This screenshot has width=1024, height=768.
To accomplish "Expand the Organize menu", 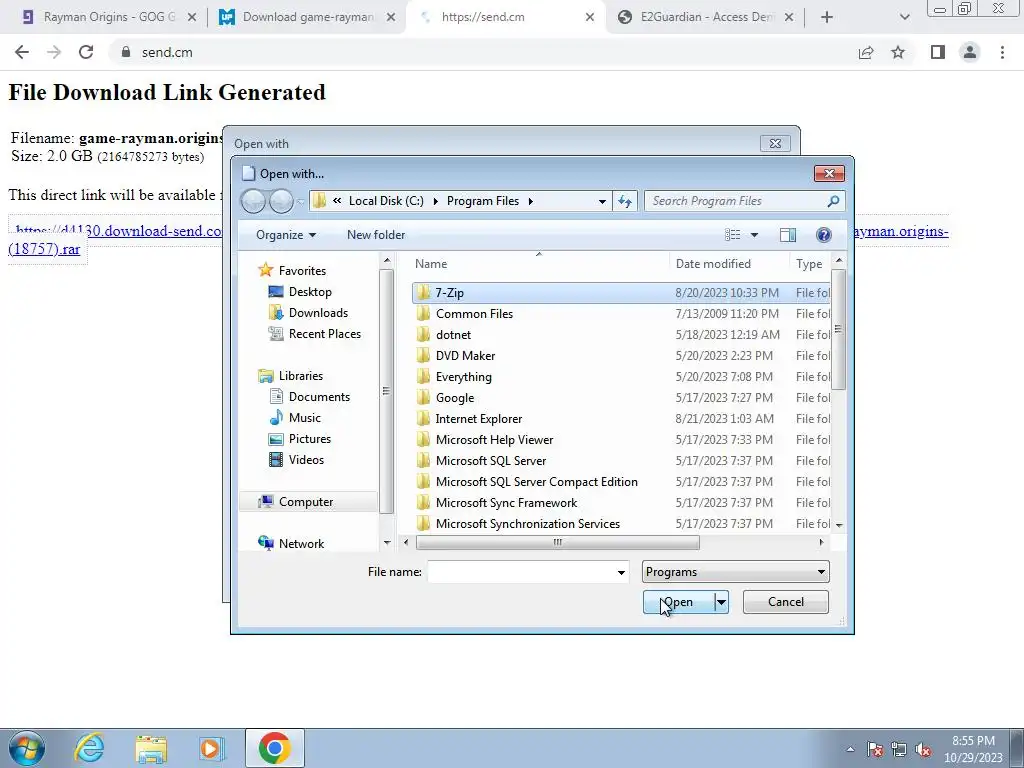I will click(x=286, y=234).
